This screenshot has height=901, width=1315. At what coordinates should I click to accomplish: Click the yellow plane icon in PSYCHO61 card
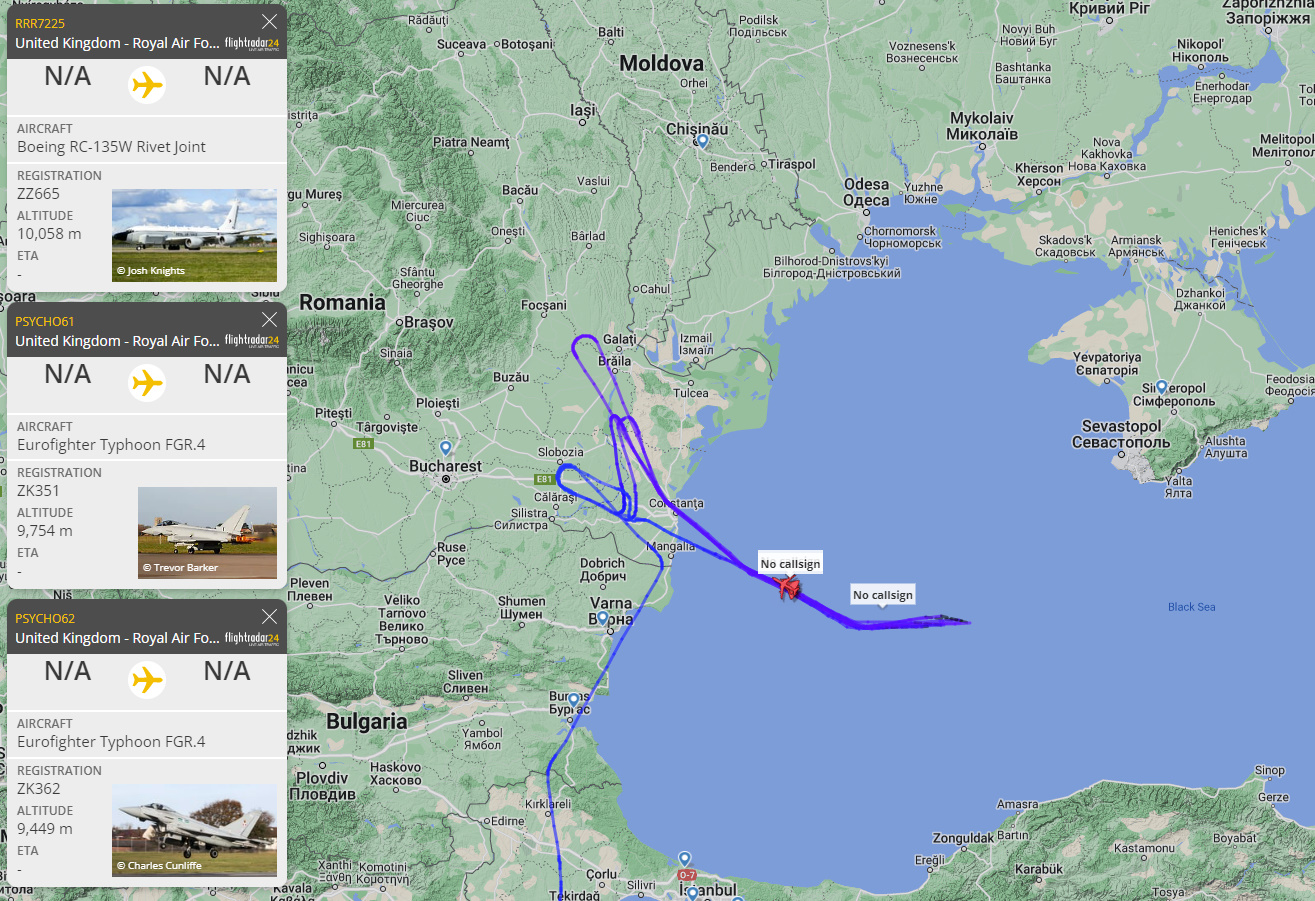pyautogui.click(x=147, y=382)
